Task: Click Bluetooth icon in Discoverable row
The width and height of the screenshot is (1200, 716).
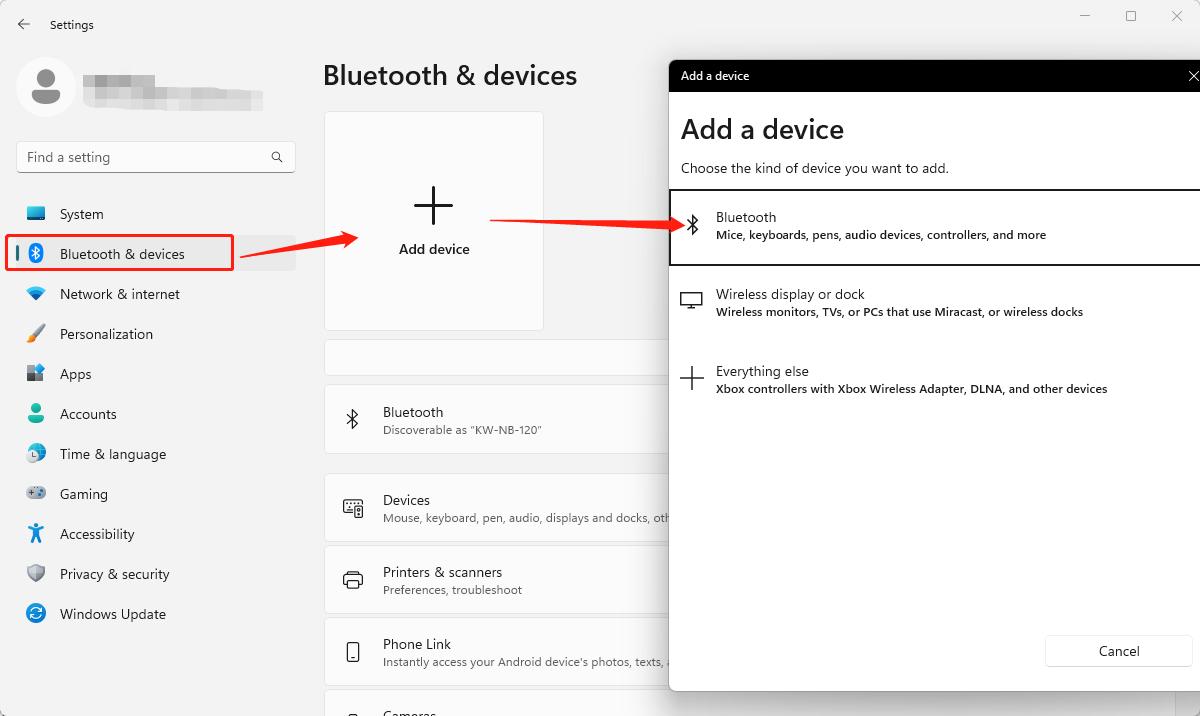Action: tap(352, 420)
